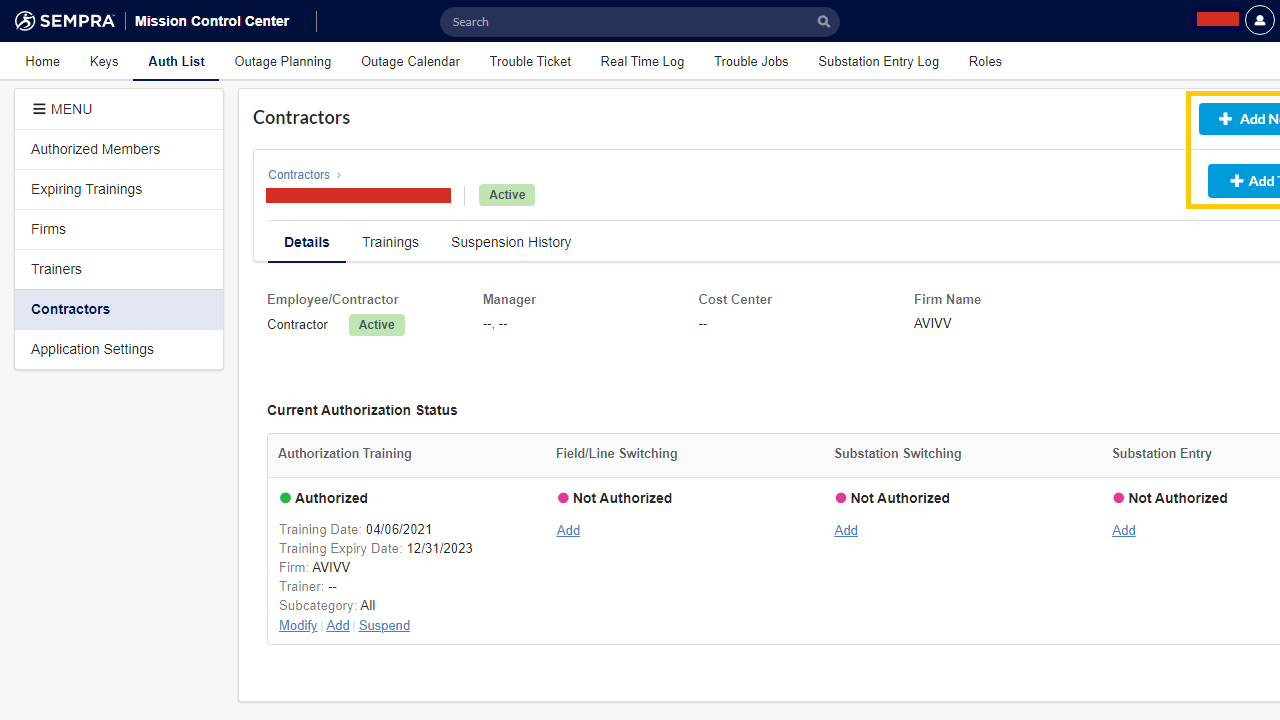This screenshot has width=1280, height=720.
Task: Open the user profile icon
Action: [x=1259, y=21]
